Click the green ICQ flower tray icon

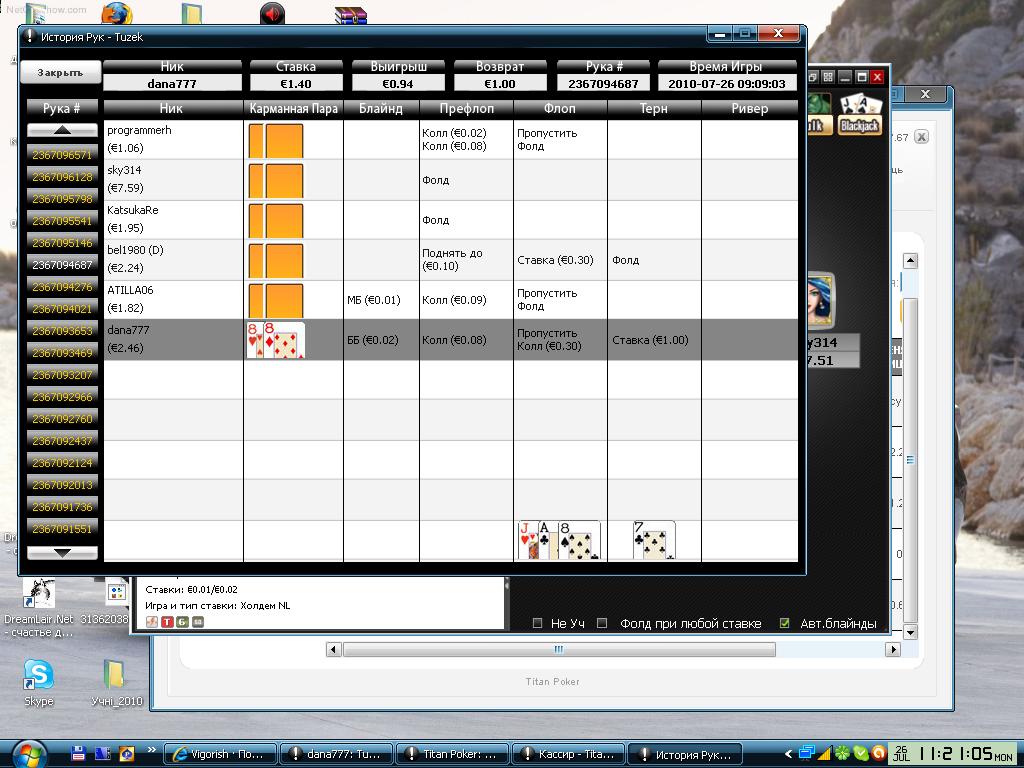pos(843,753)
